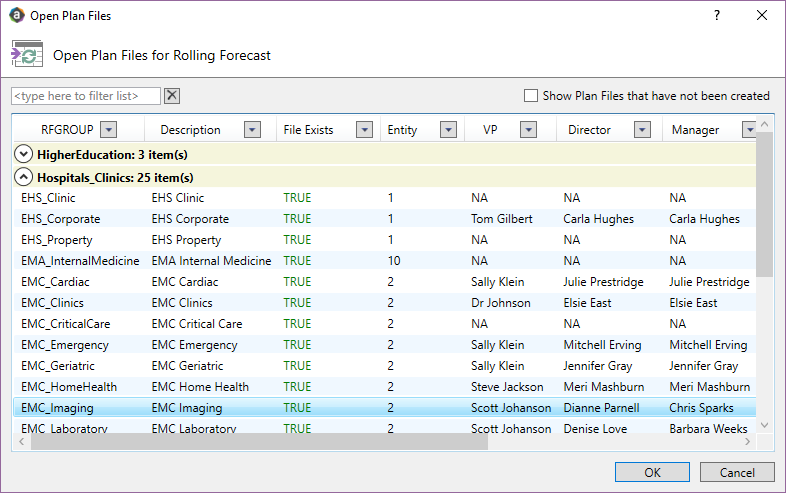Click the Dianne Parnell director cell
The height and width of the screenshot is (493, 786).
(x=601, y=408)
